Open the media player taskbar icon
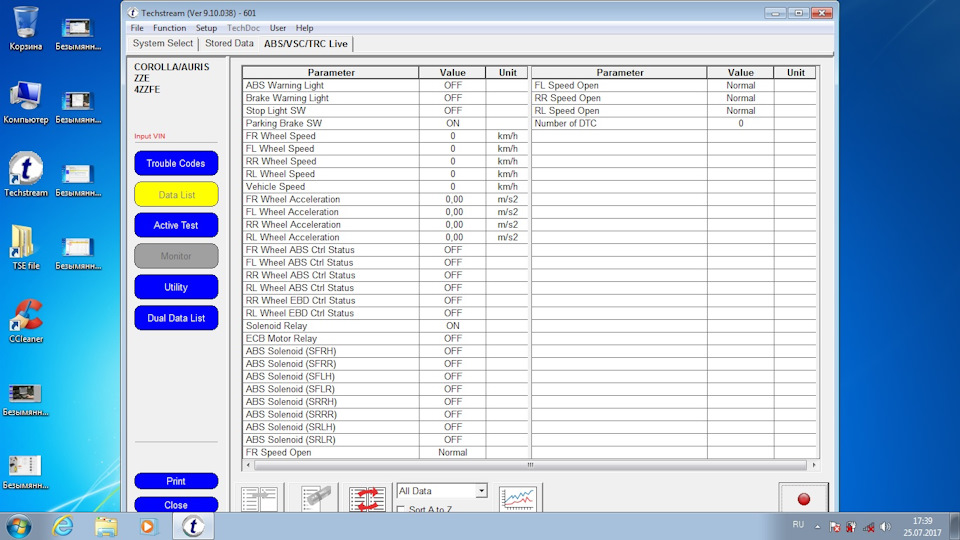This screenshot has width=960, height=540. tap(148, 527)
